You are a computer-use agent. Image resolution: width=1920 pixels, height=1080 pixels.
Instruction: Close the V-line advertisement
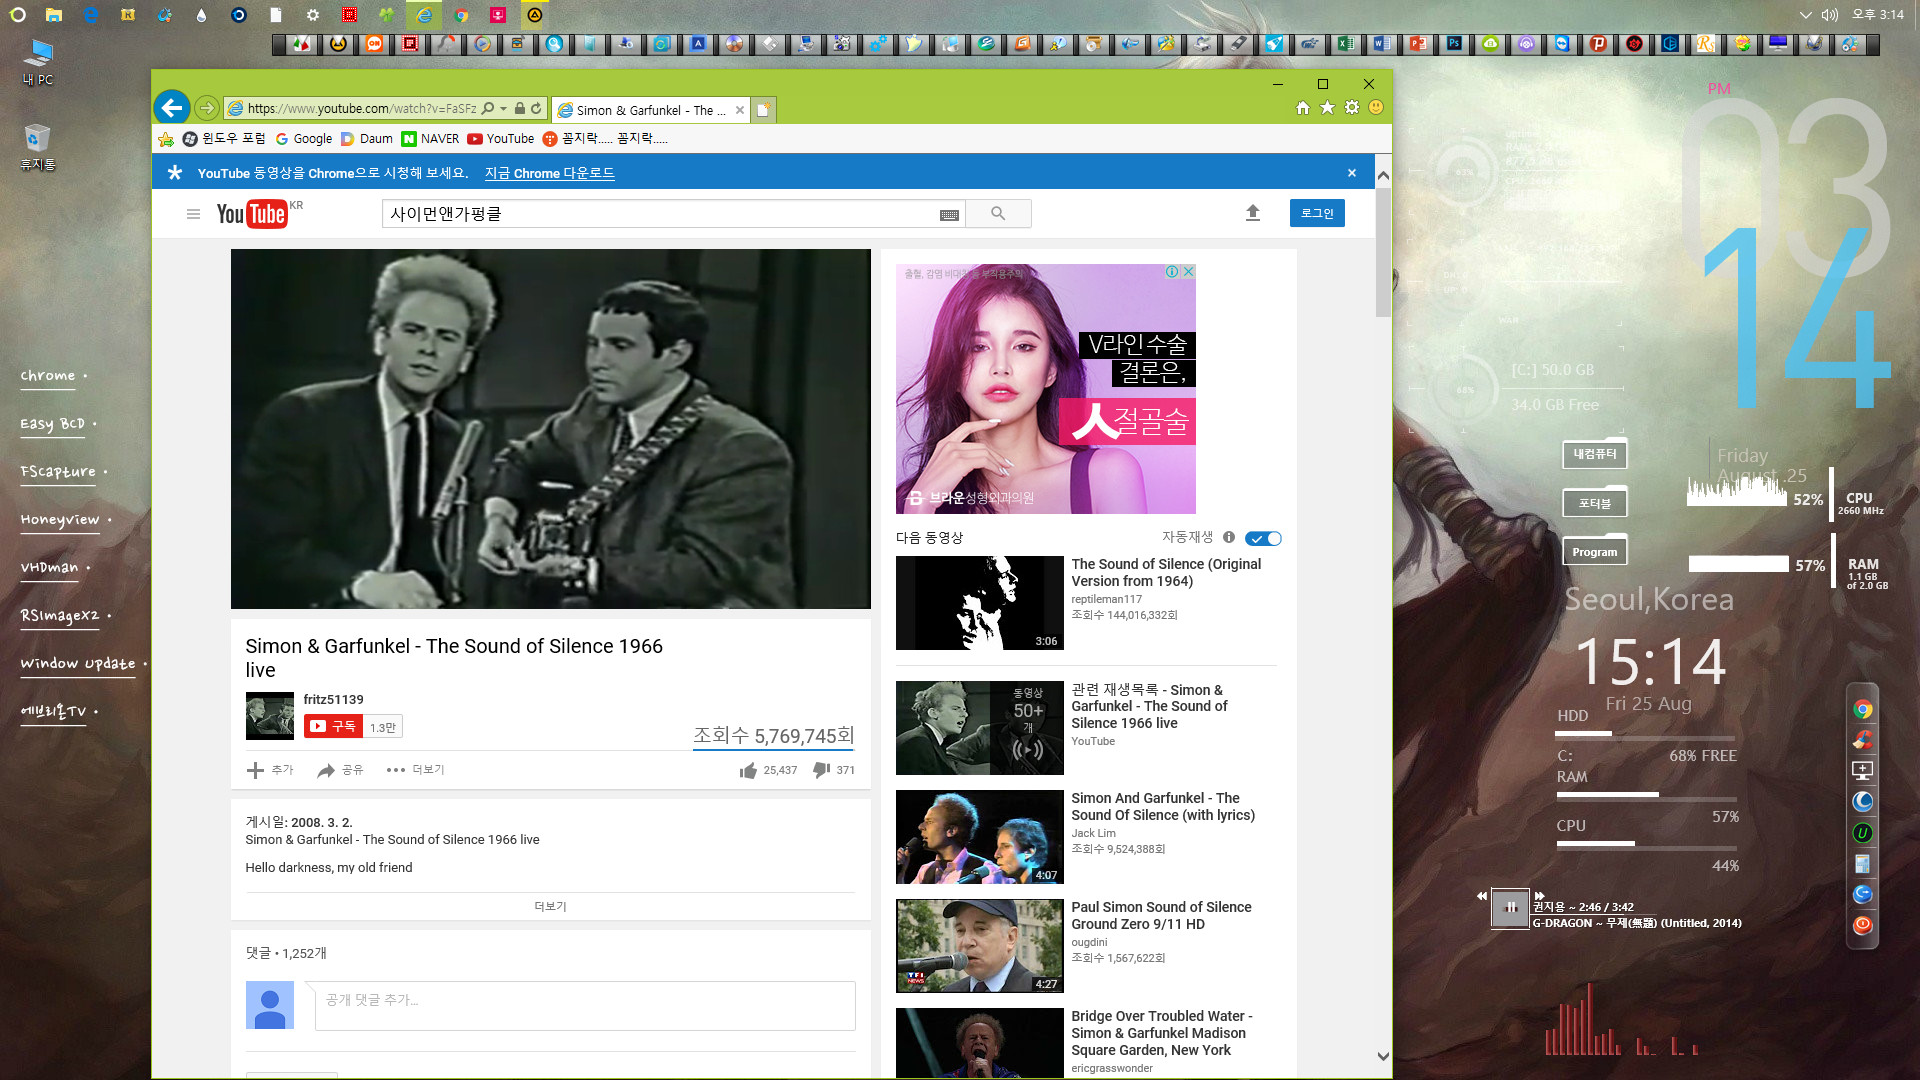pos(1188,271)
